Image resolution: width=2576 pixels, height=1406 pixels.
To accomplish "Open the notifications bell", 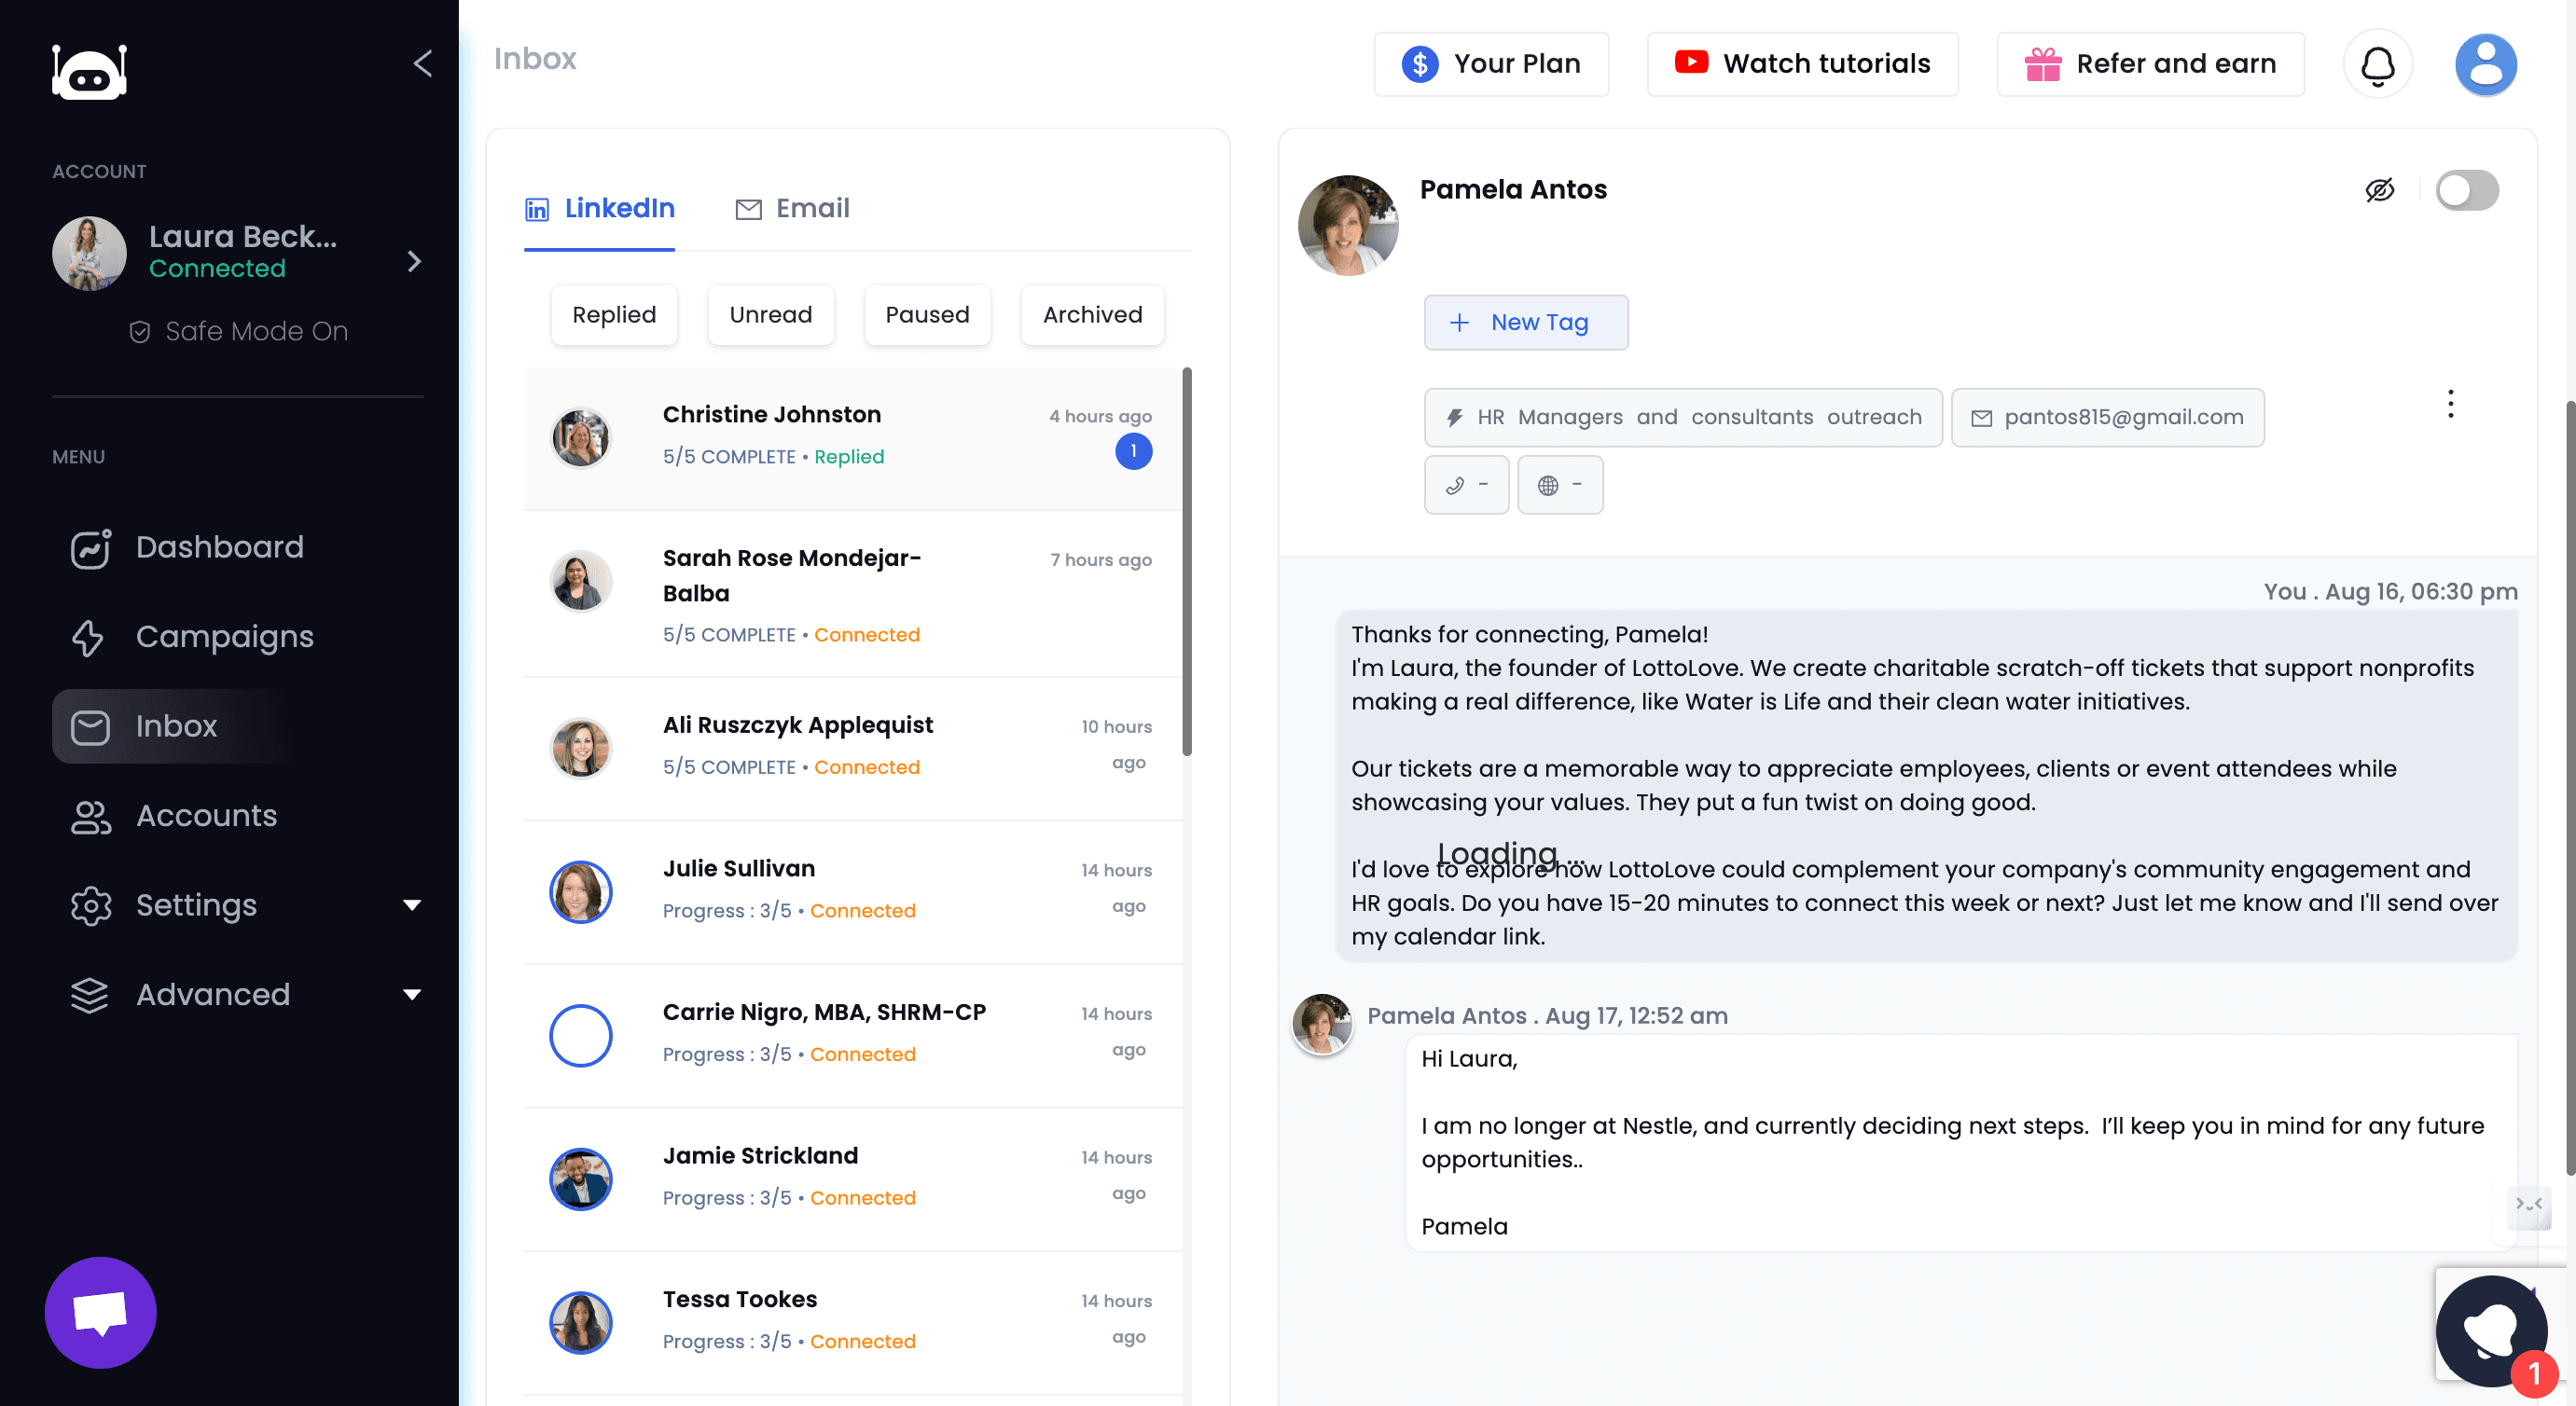I will point(2378,65).
